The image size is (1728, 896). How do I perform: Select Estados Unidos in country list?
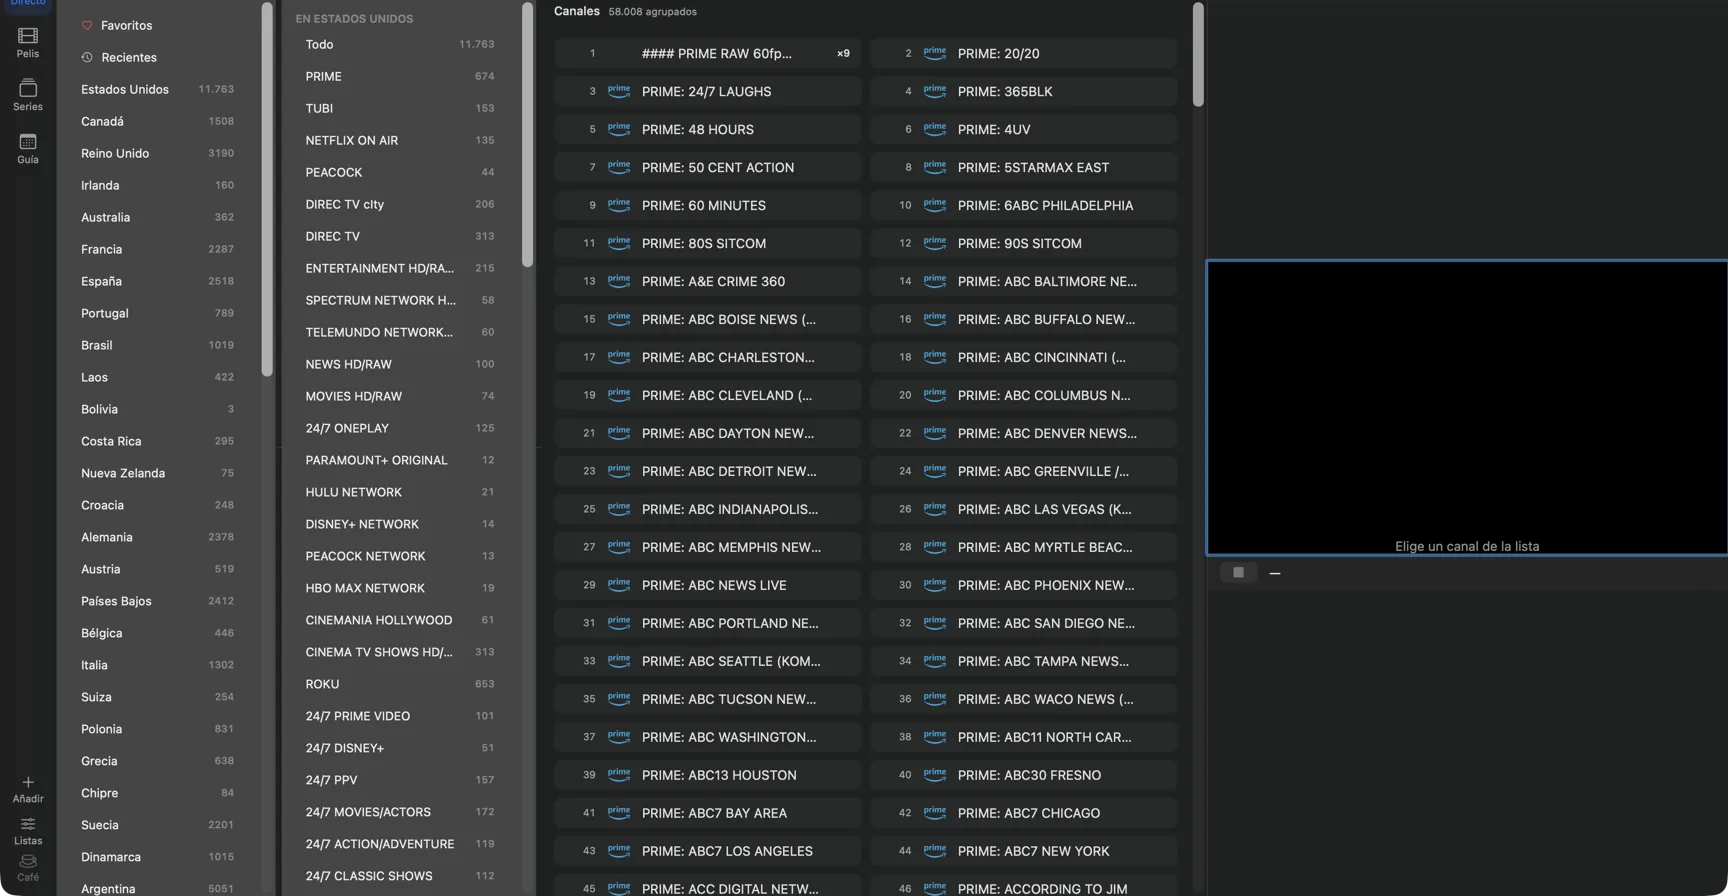(x=158, y=89)
